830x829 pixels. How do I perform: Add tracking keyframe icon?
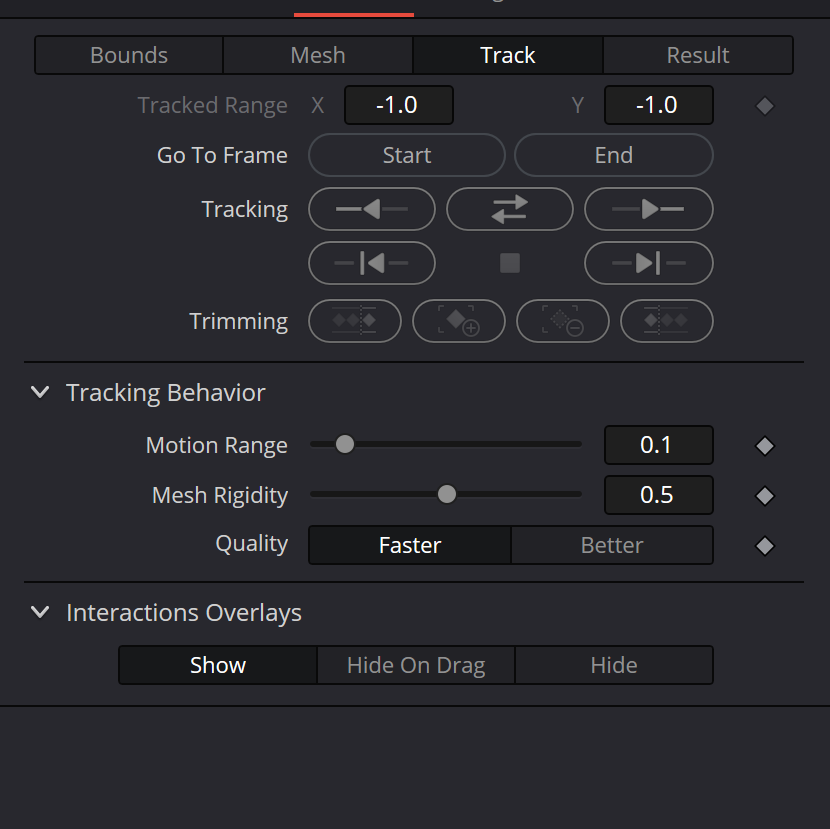458,321
